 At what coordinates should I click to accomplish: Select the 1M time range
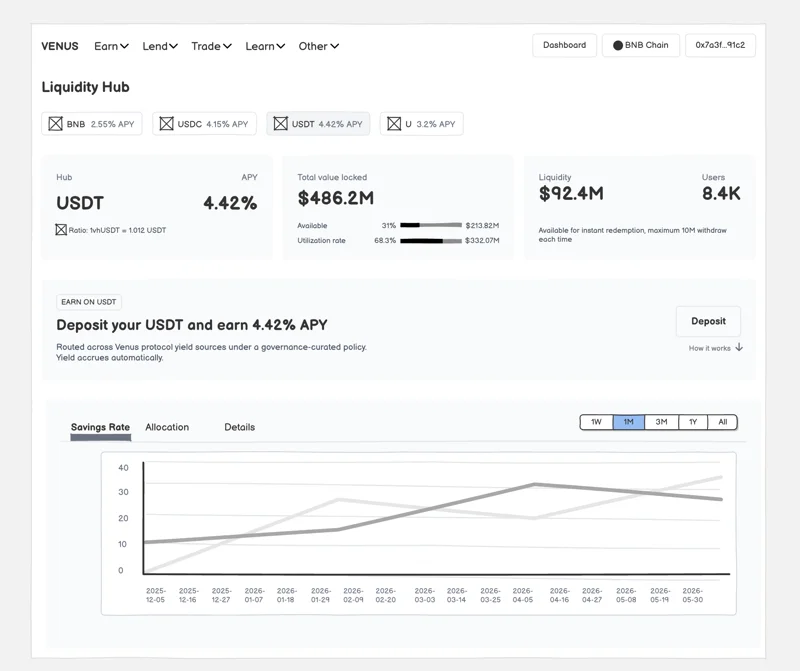coord(629,422)
